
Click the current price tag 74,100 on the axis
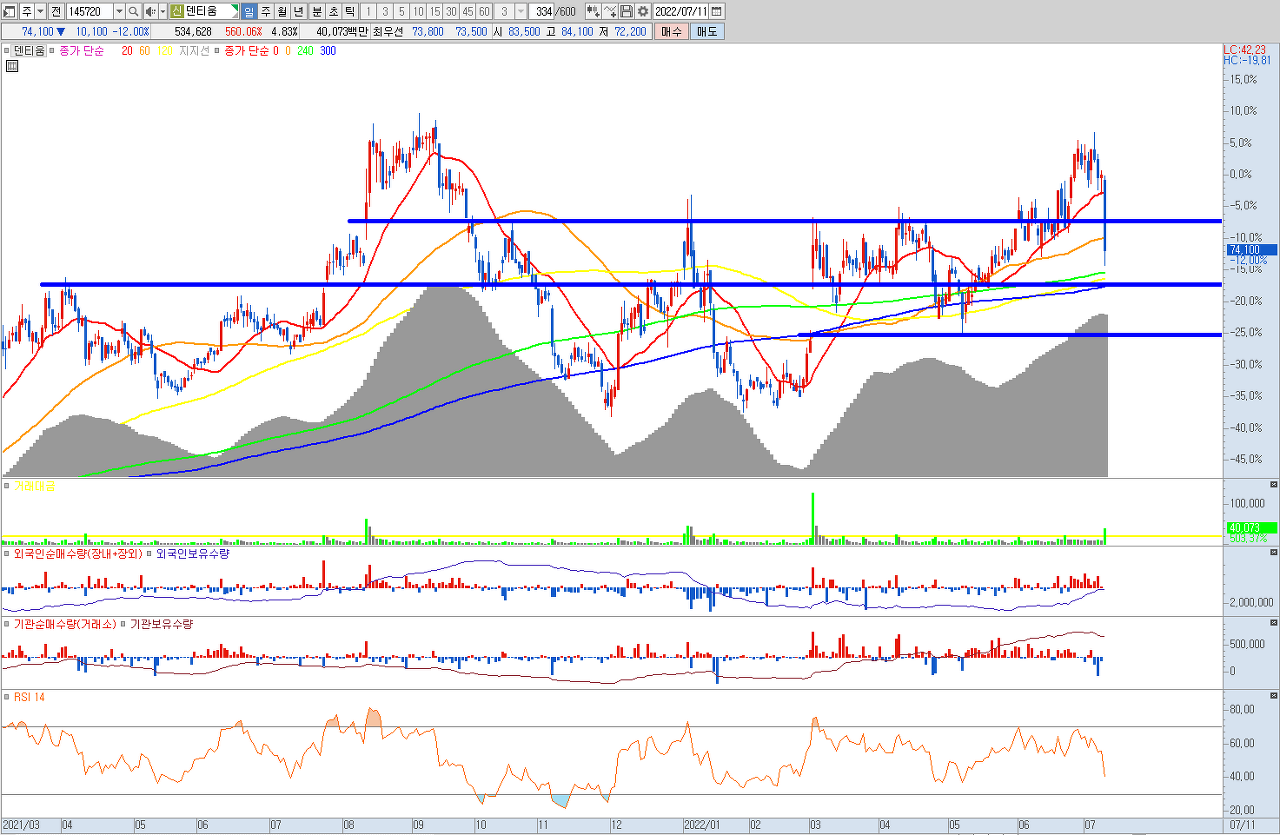coord(1250,250)
